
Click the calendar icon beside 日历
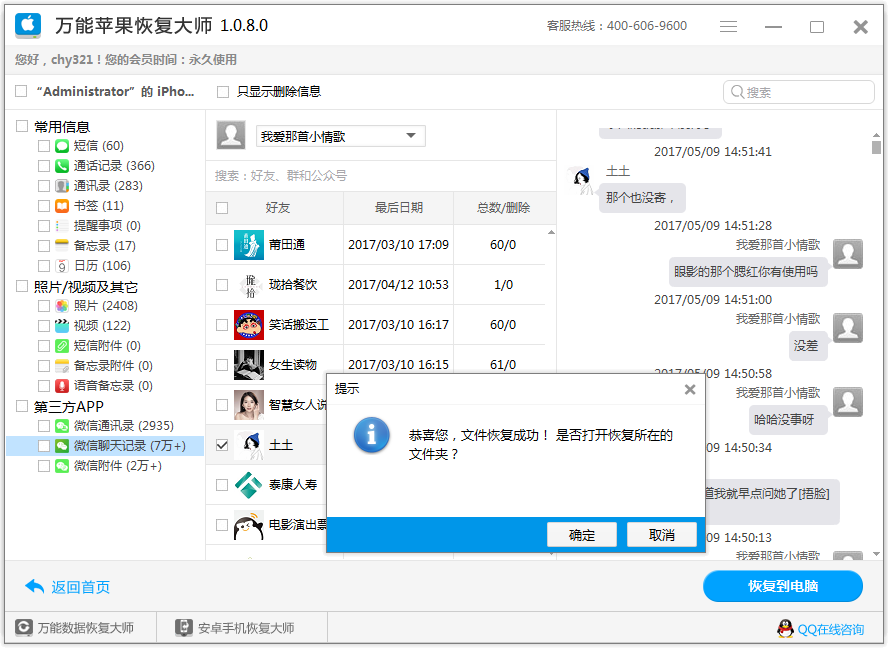click(62, 266)
